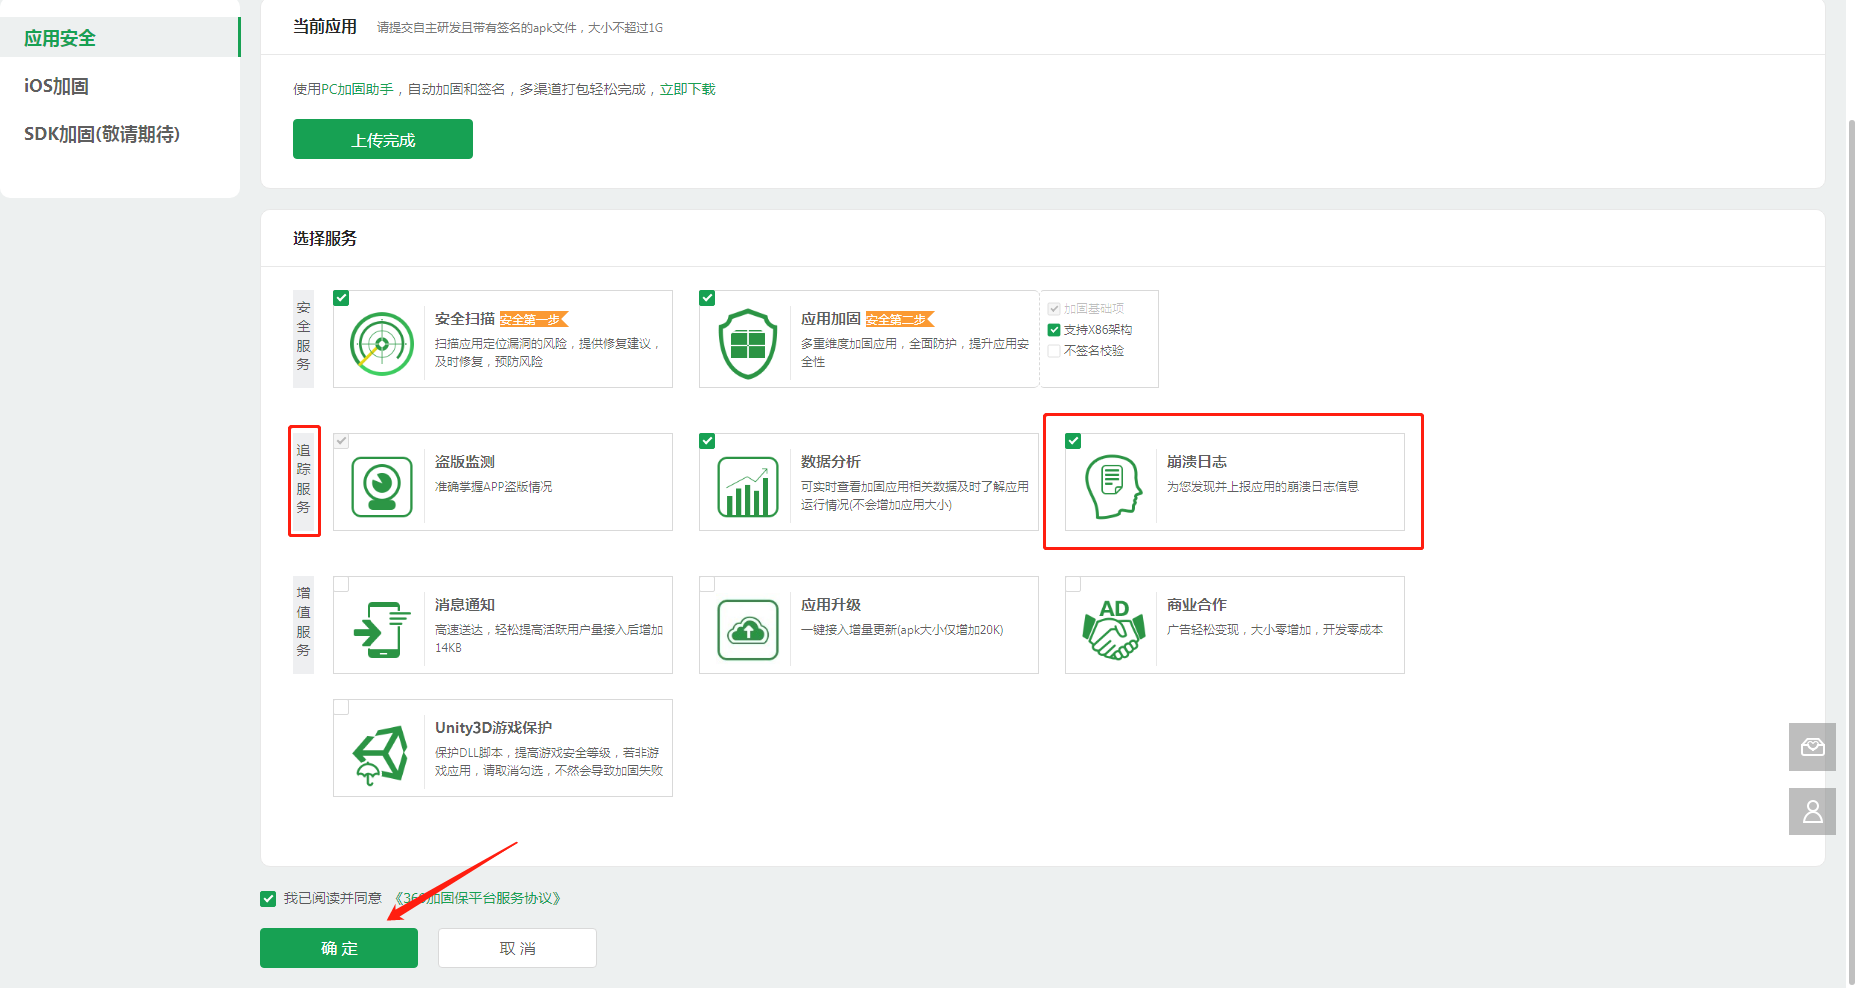Open the feedback mailbox floating icon
The image size is (1858, 988).
[x=1812, y=747]
